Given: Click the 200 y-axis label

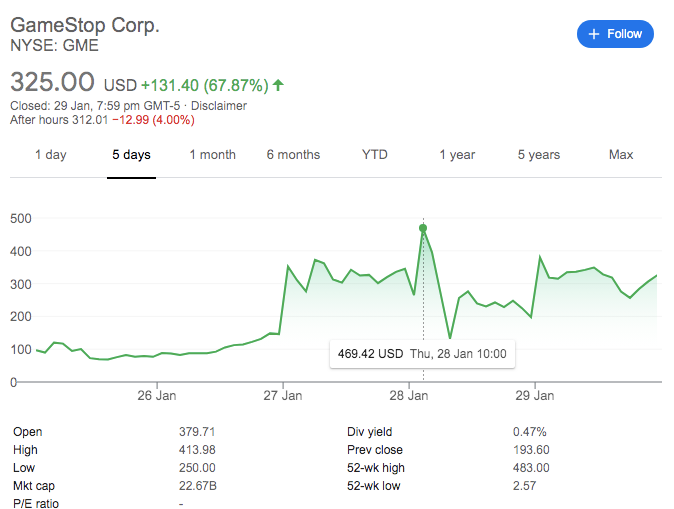Looking at the screenshot, I should (21, 316).
